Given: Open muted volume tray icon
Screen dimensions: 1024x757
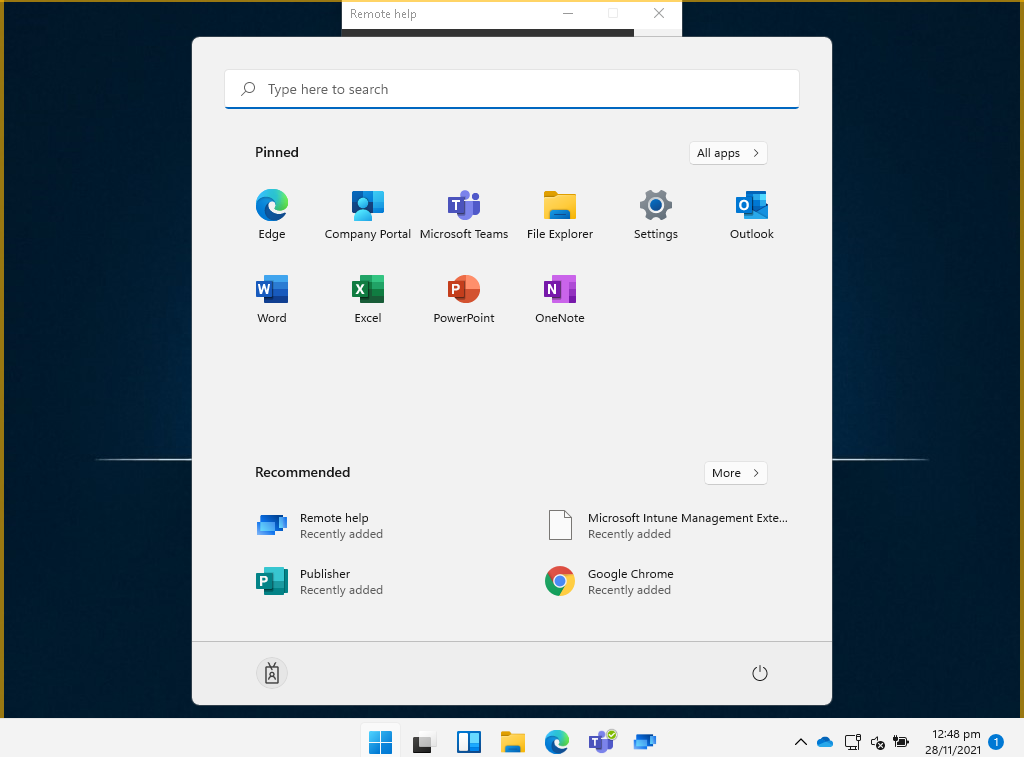Looking at the screenshot, I should (878, 742).
